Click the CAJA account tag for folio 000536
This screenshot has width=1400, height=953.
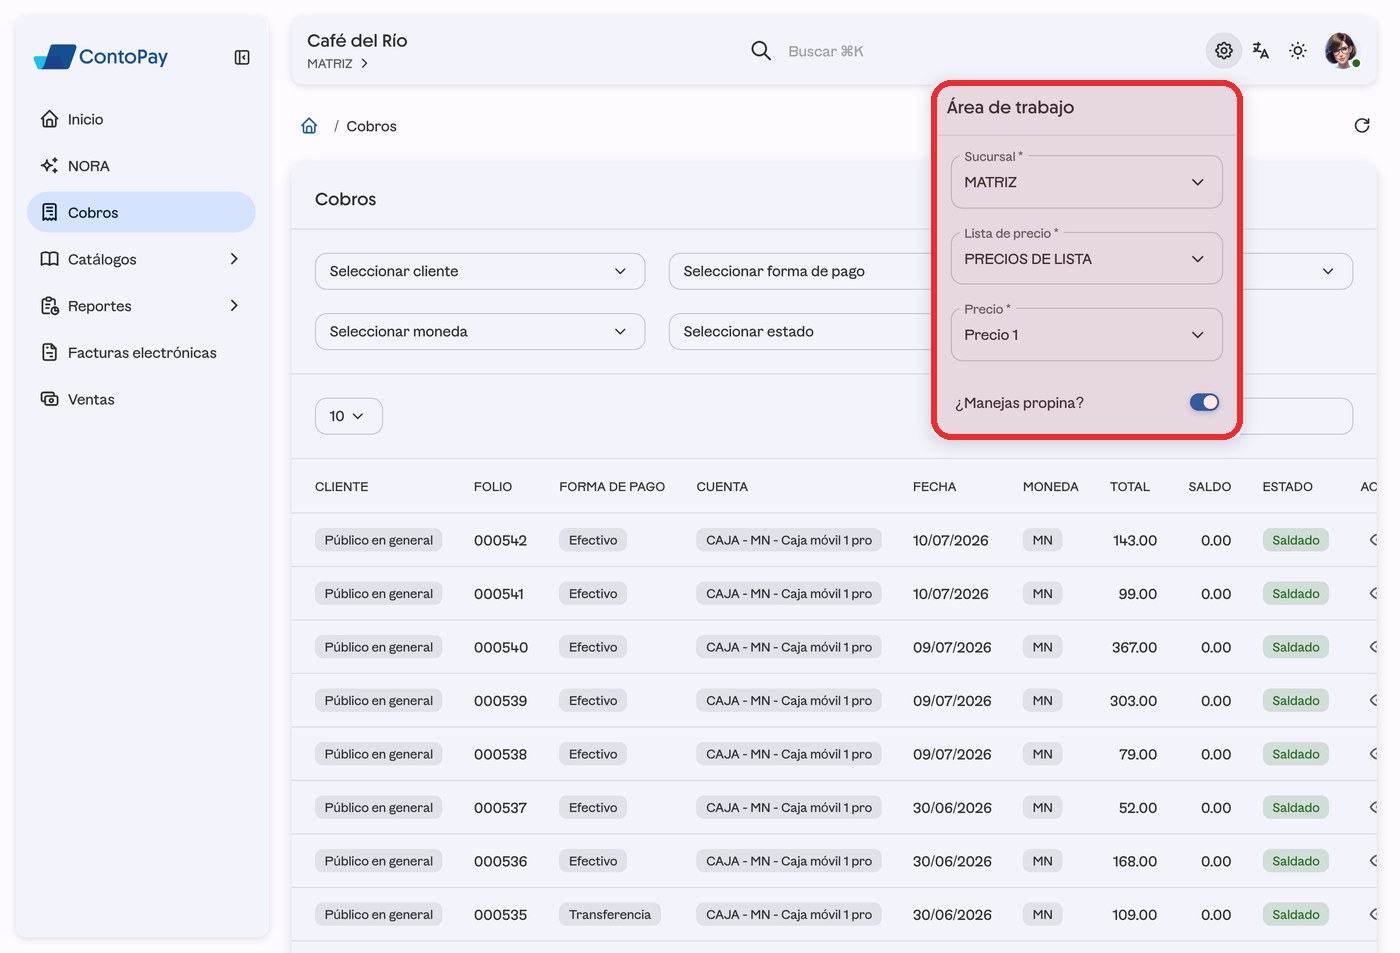(789, 861)
